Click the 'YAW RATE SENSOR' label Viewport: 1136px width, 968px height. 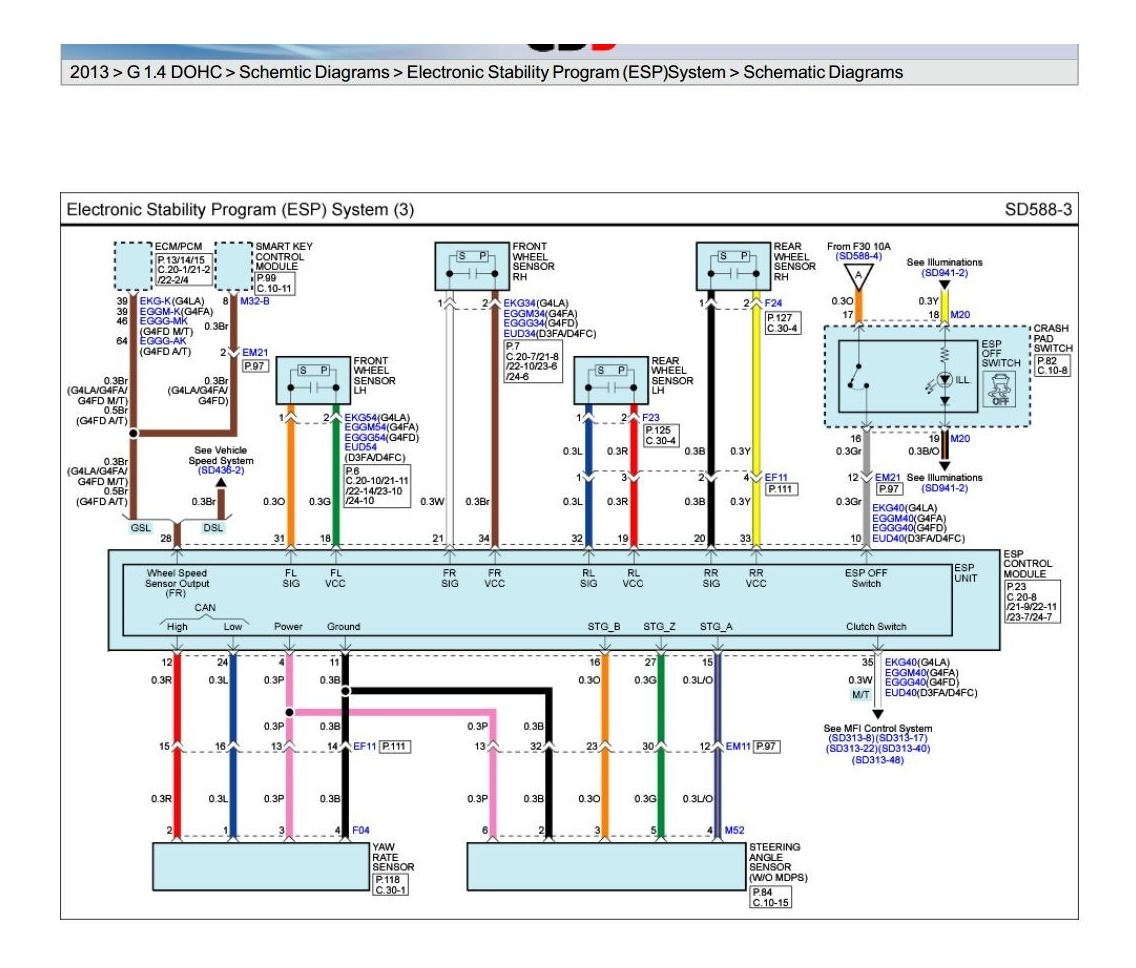(x=393, y=857)
